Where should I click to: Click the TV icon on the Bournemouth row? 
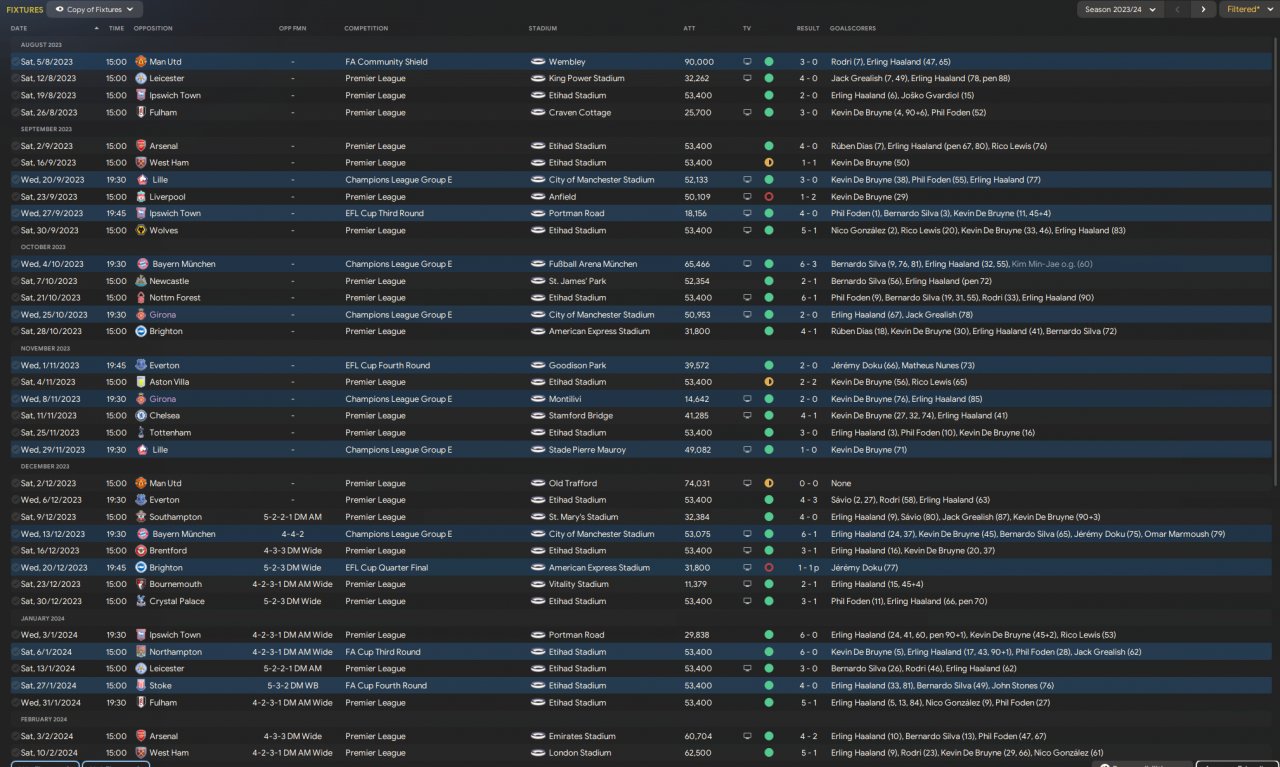(747, 585)
